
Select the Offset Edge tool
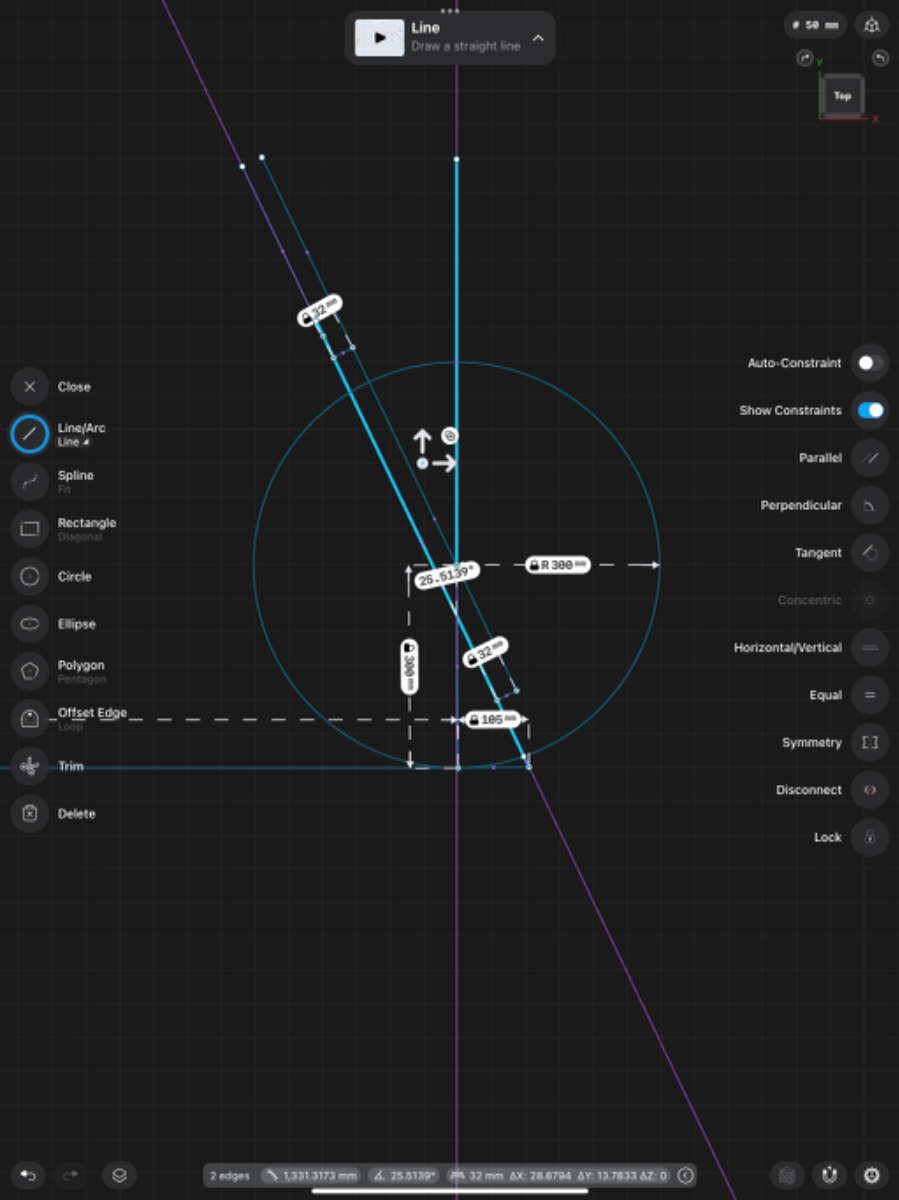tap(30, 718)
